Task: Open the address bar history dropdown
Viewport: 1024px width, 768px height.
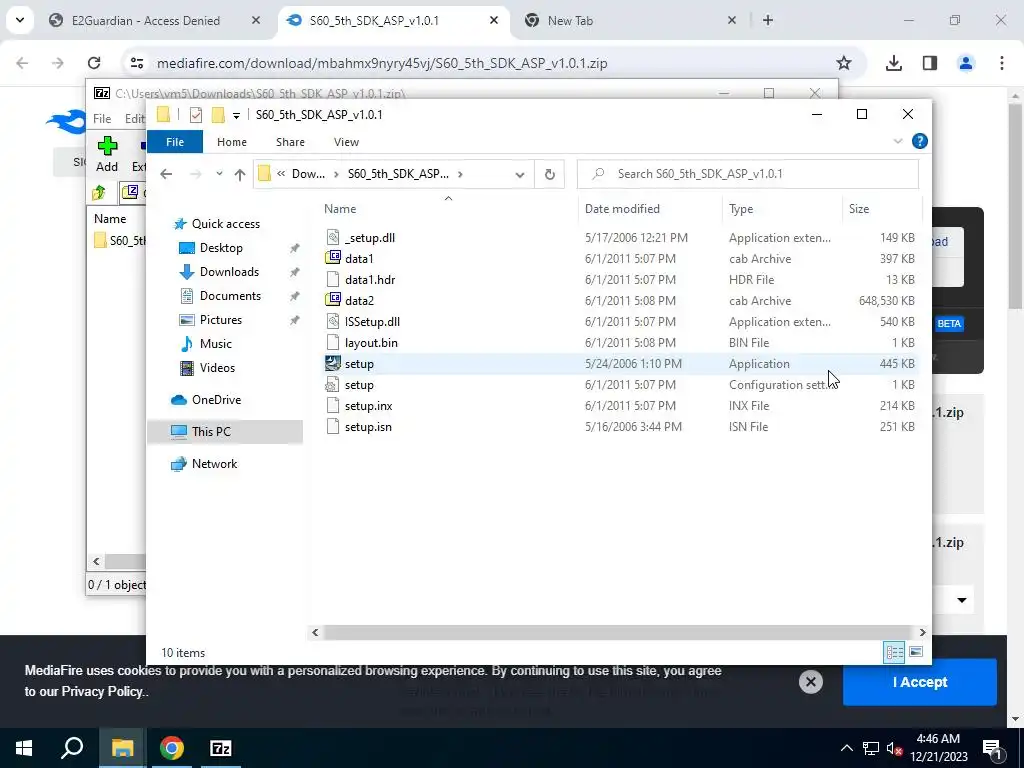Action: pos(520,174)
